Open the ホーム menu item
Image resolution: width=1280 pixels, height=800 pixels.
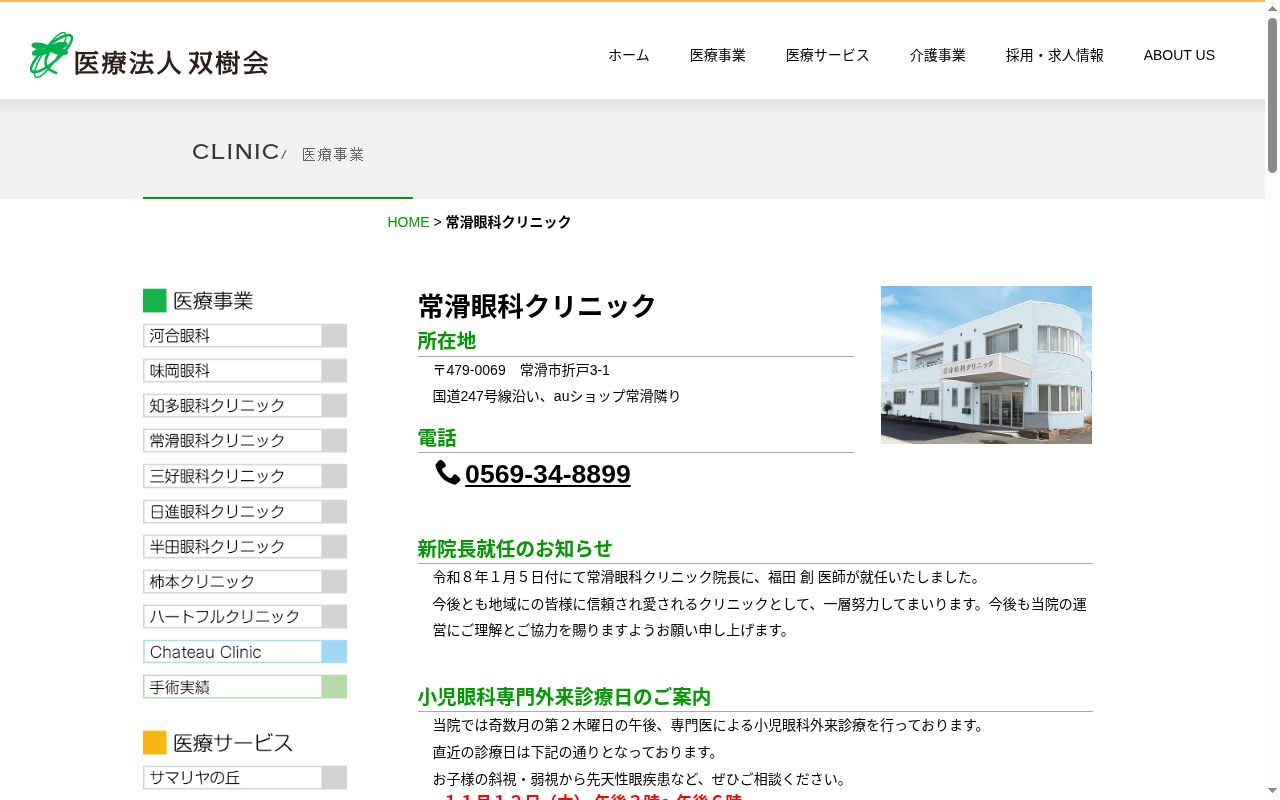coord(629,55)
